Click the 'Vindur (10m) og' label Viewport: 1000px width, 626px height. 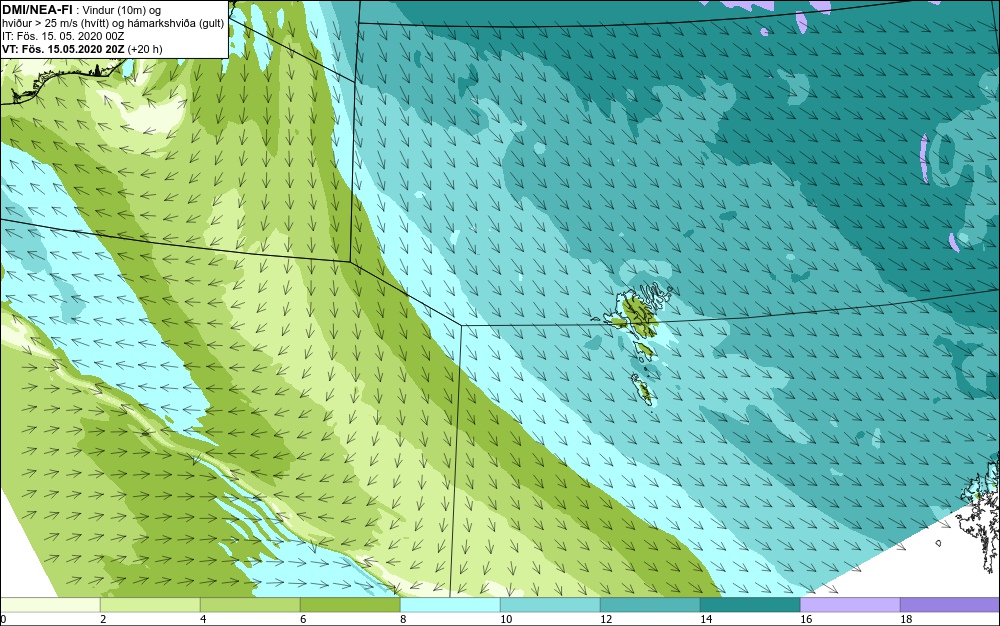click(122, 10)
